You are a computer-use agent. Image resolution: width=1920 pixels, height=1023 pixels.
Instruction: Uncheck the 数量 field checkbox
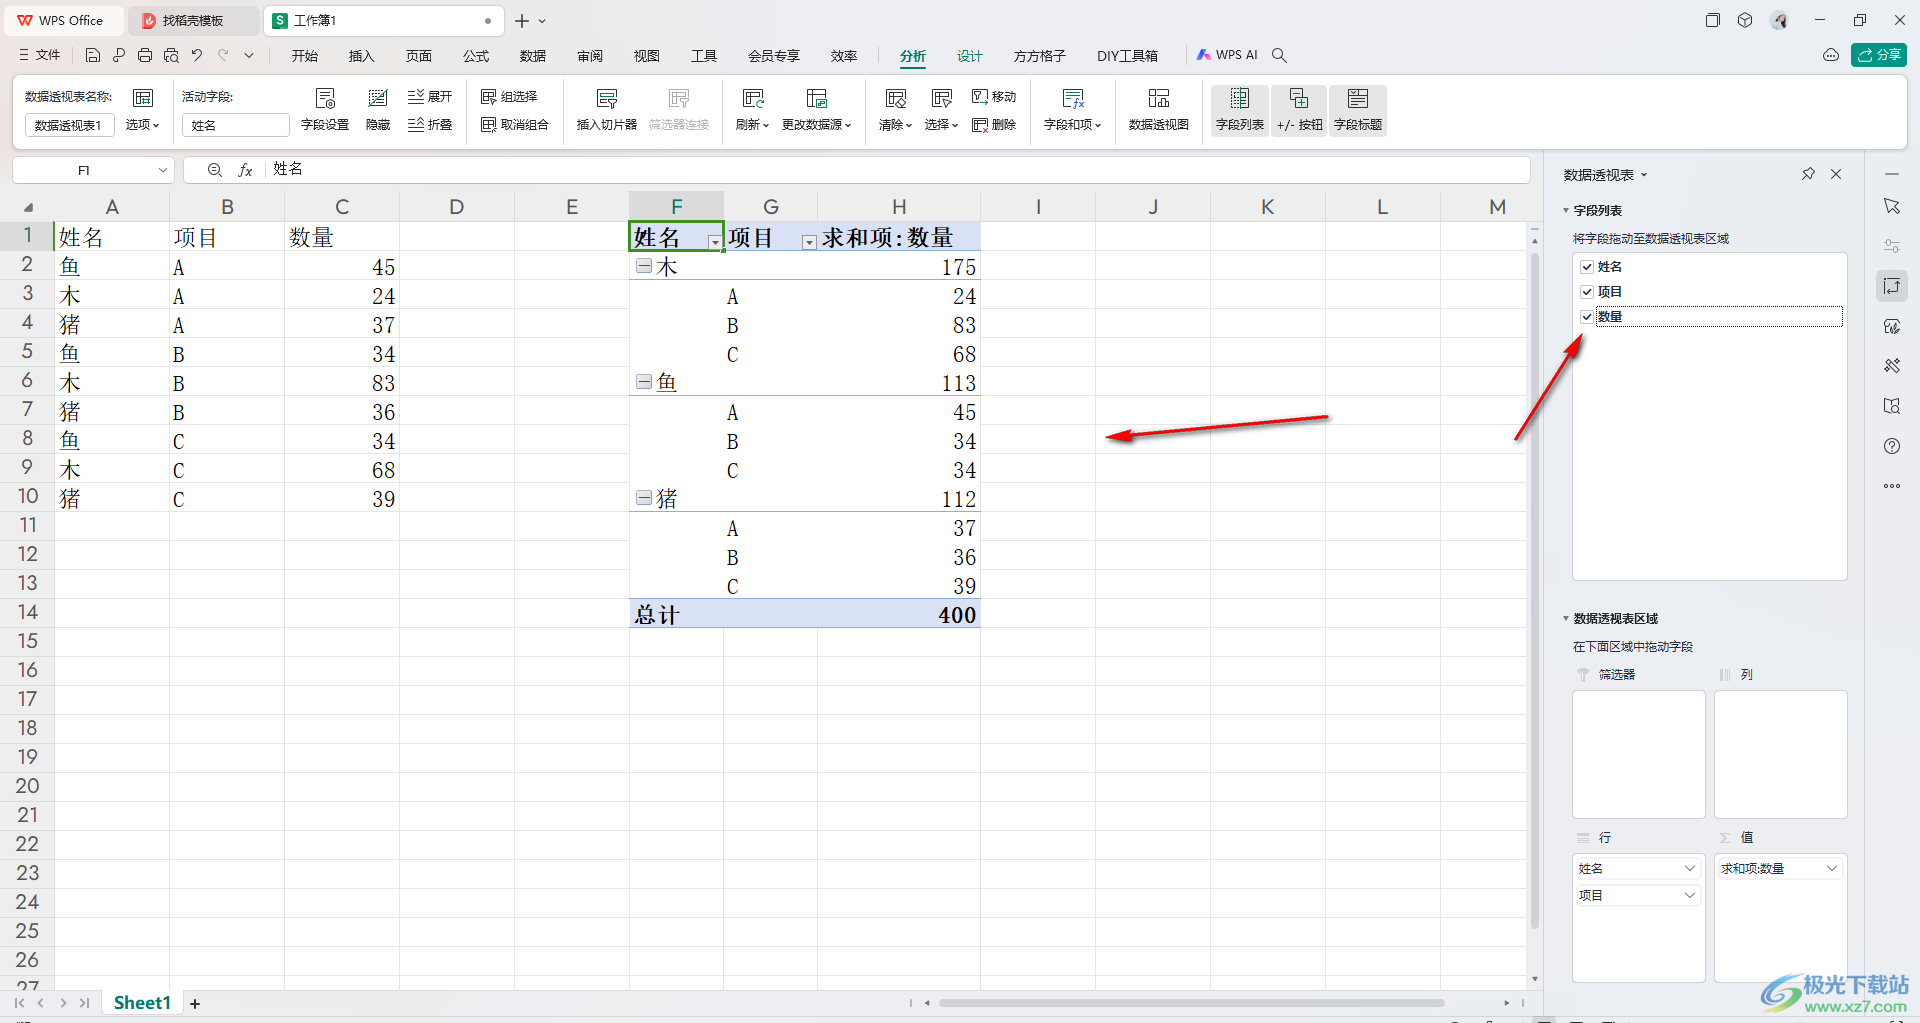click(1587, 317)
